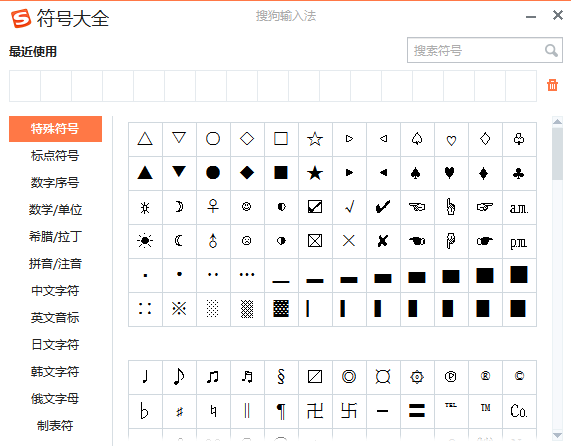Insert the crossed box symbol
This screenshot has width=571, height=446.
click(315, 241)
